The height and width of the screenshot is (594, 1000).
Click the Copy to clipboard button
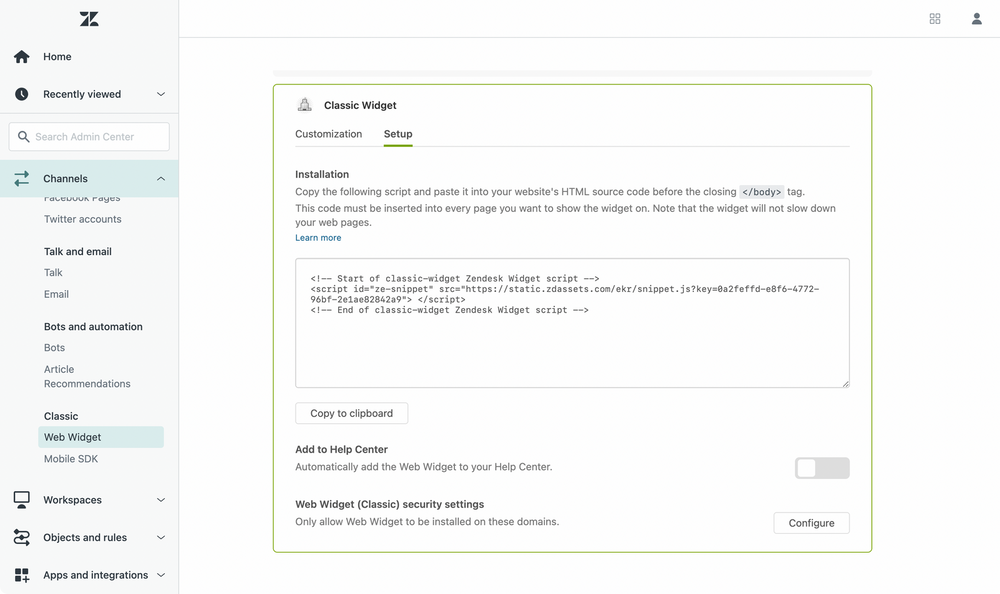[351, 413]
